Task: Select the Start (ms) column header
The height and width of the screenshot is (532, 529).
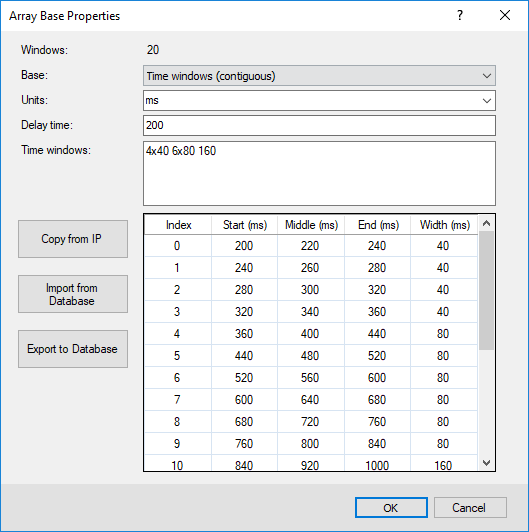Action: [244, 225]
